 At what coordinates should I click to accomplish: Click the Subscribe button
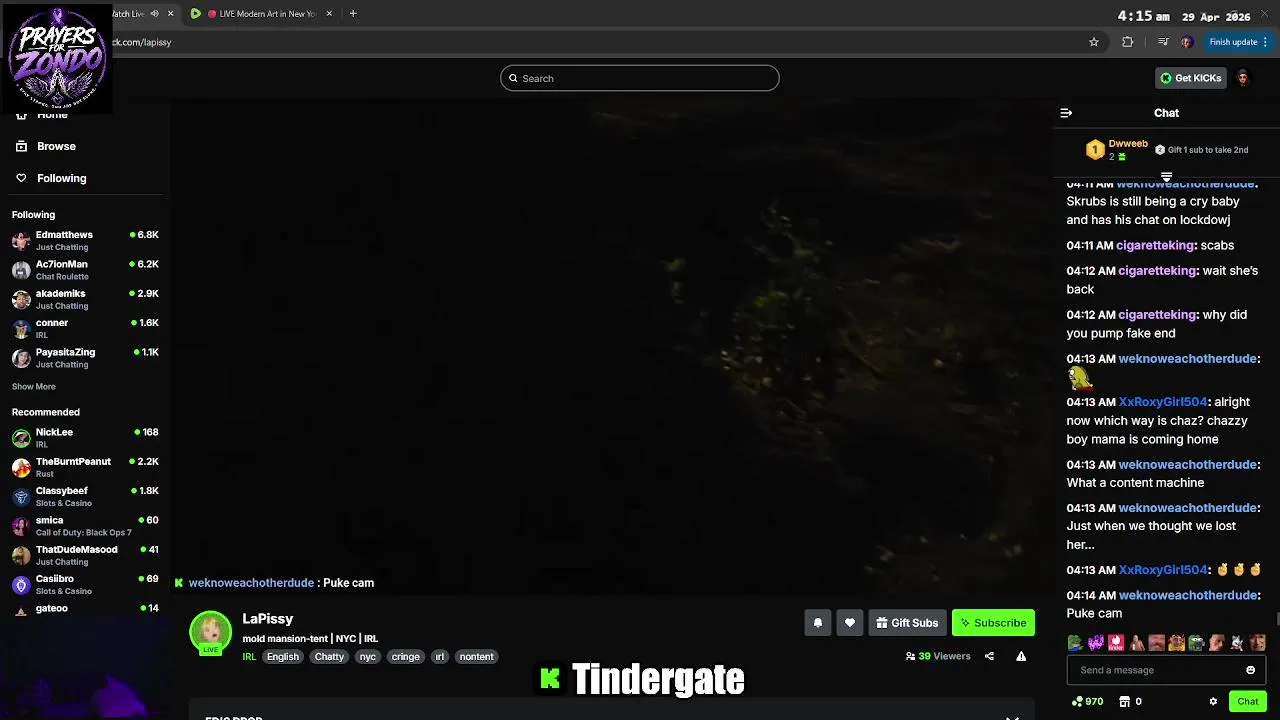993,623
